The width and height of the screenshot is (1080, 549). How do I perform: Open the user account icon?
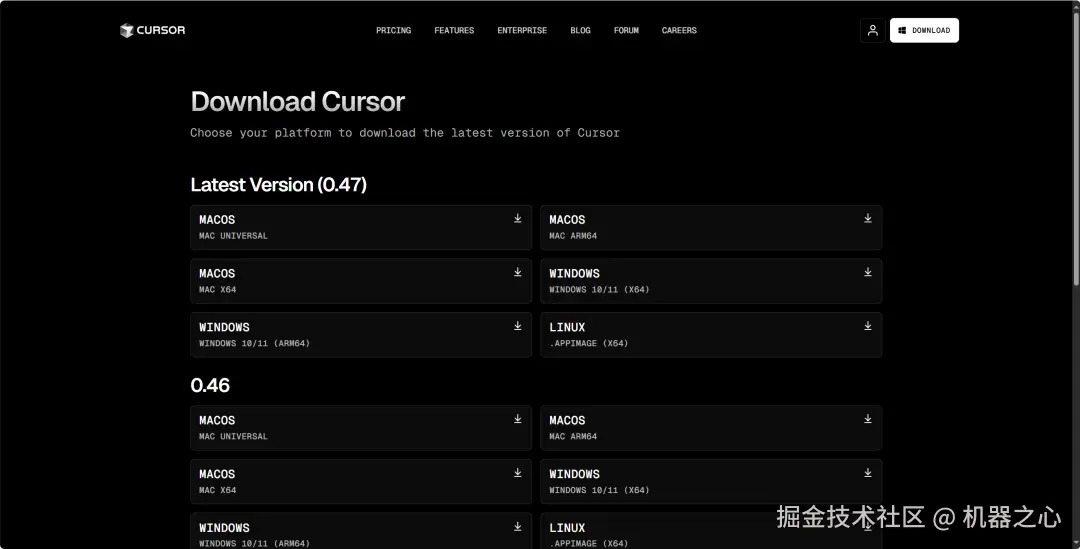point(873,30)
